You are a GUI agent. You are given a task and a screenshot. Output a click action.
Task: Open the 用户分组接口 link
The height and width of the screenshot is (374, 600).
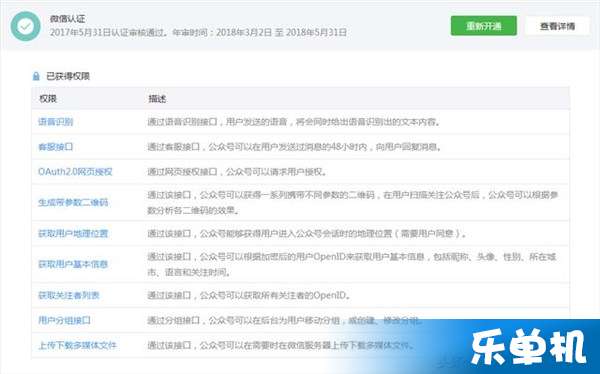pos(64,320)
